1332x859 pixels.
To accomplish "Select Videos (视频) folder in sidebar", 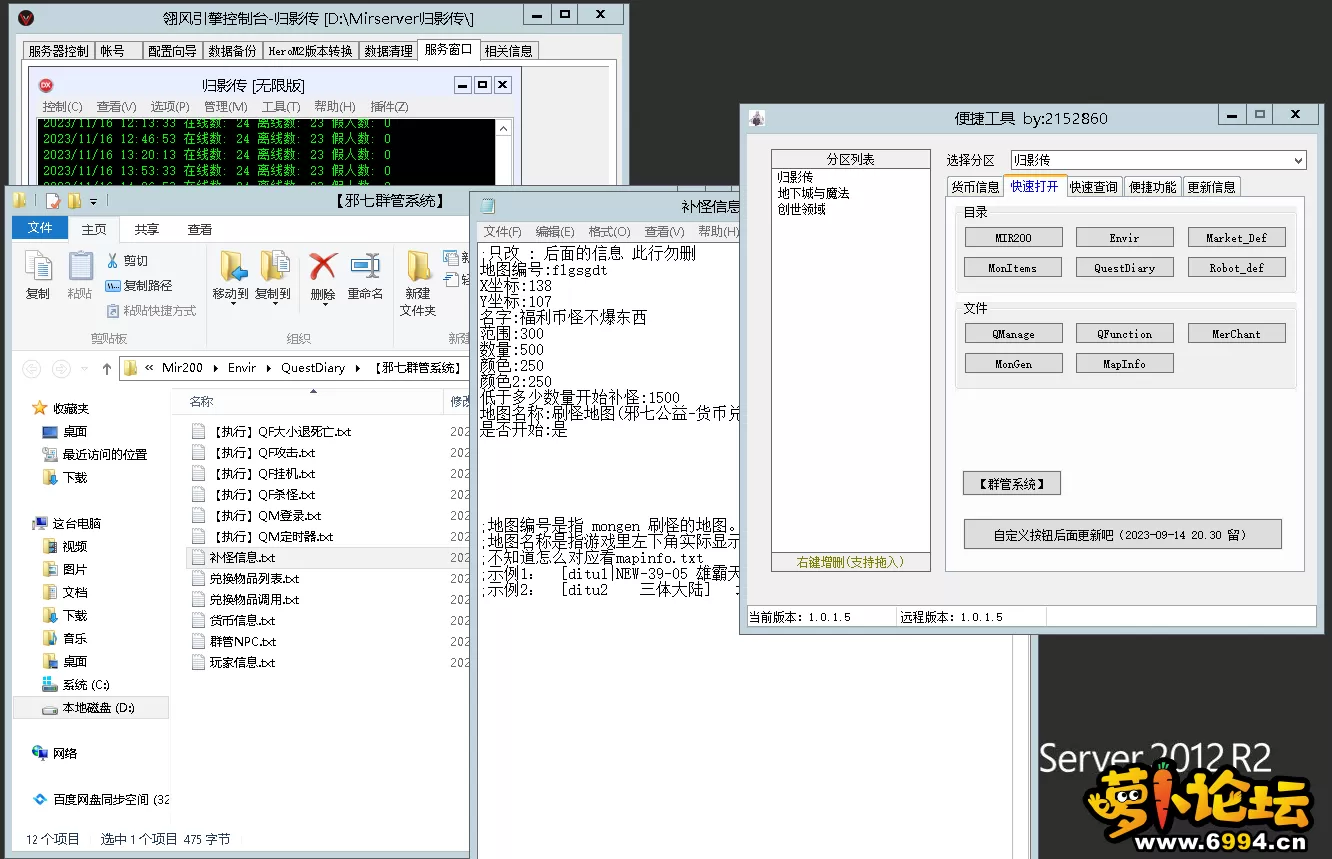I will pyautogui.click(x=65, y=546).
